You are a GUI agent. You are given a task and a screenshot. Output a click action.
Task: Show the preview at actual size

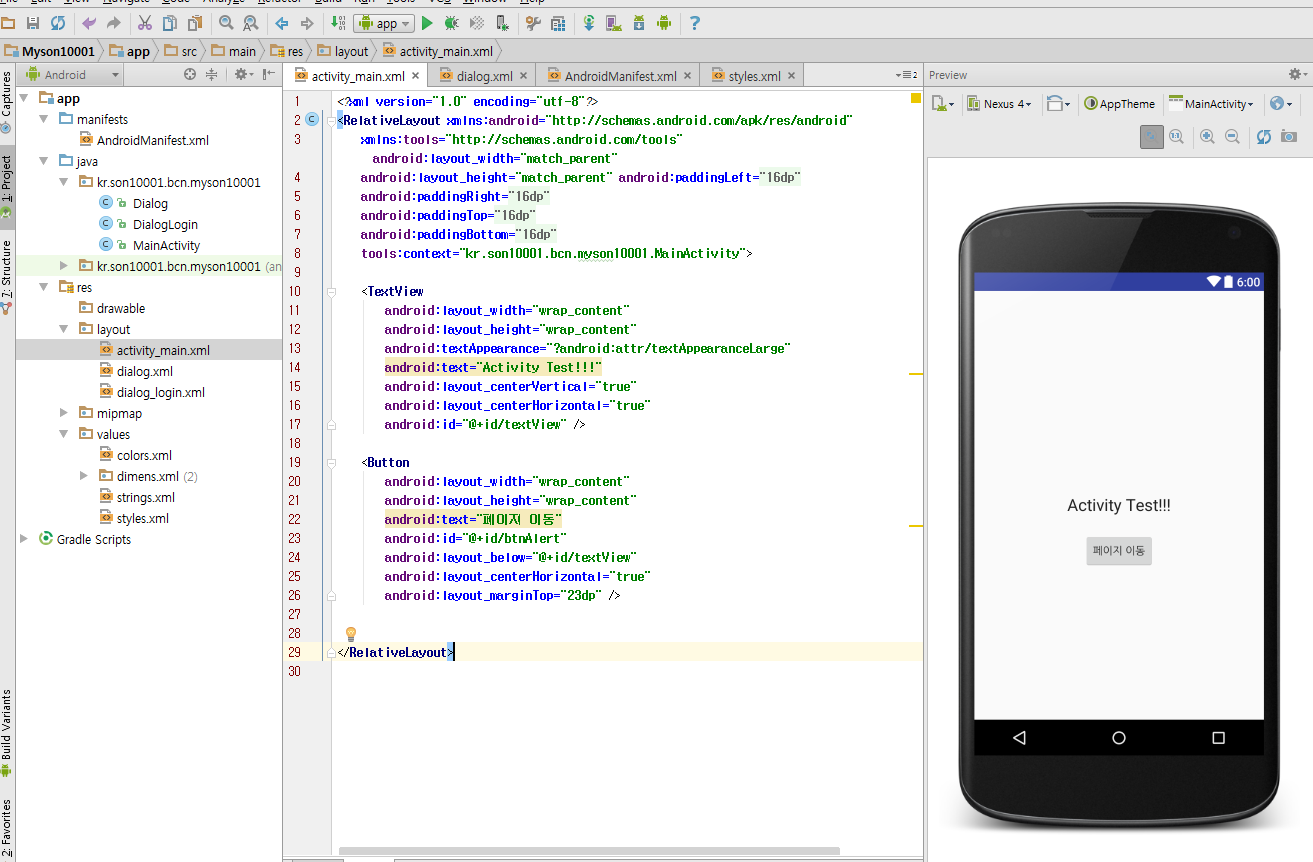pyautogui.click(x=1176, y=137)
